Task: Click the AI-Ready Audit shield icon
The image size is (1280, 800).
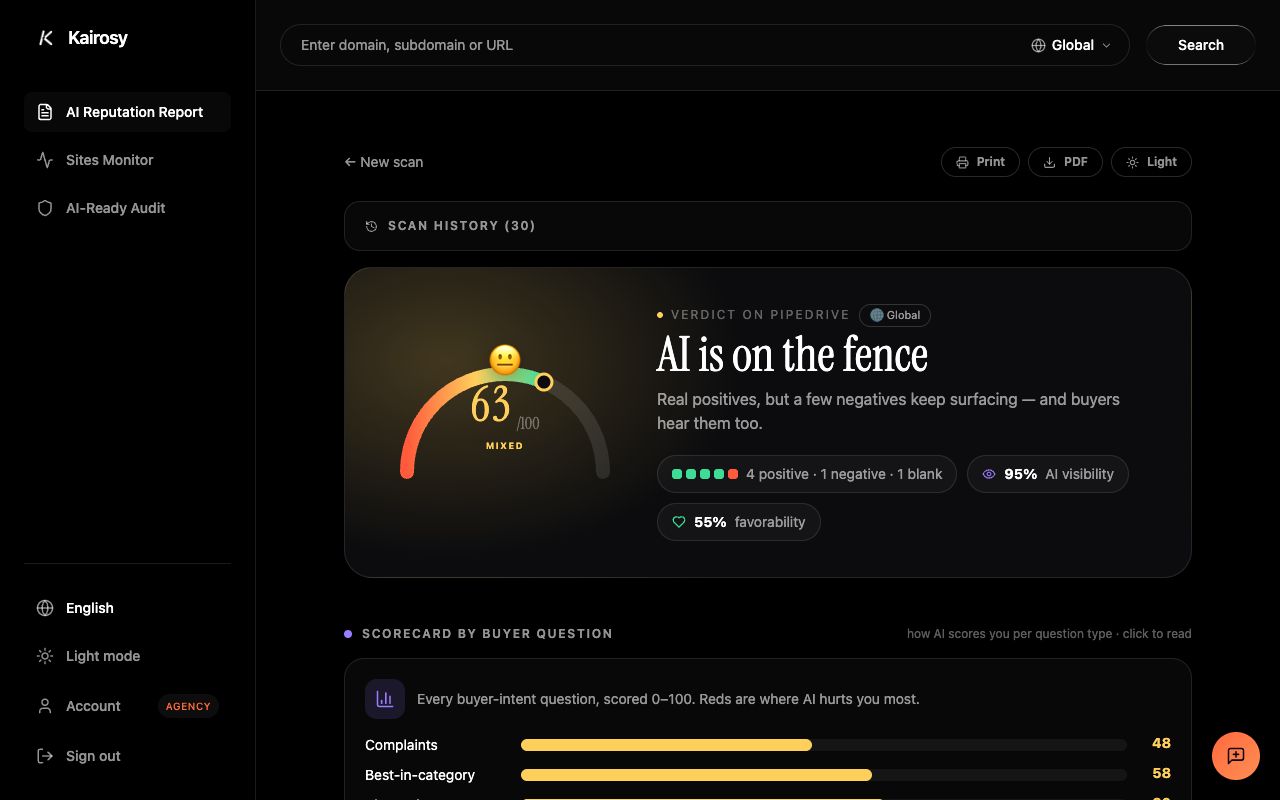Action: 45,208
